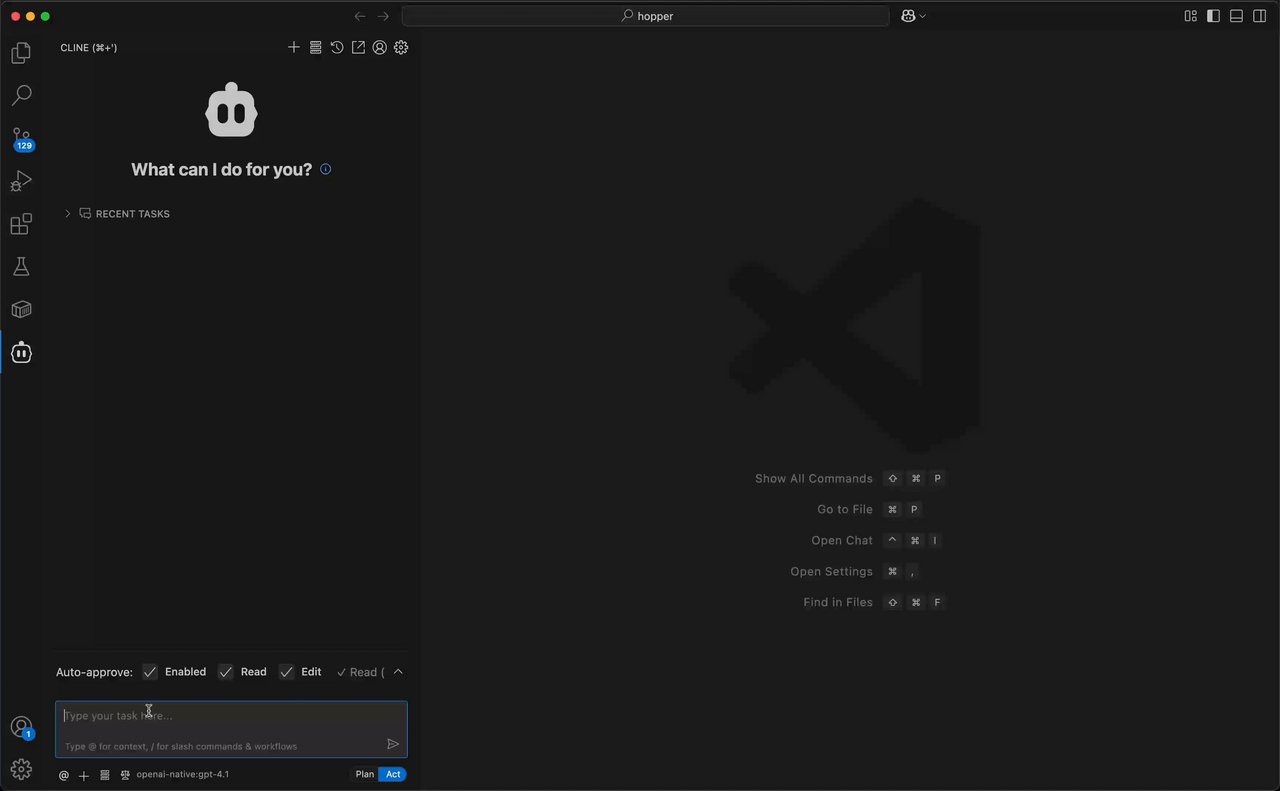Image resolution: width=1280 pixels, height=791 pixels.
Task: Open model selector openai-native:gpt-4.1
Action: [x=183, y=775]
